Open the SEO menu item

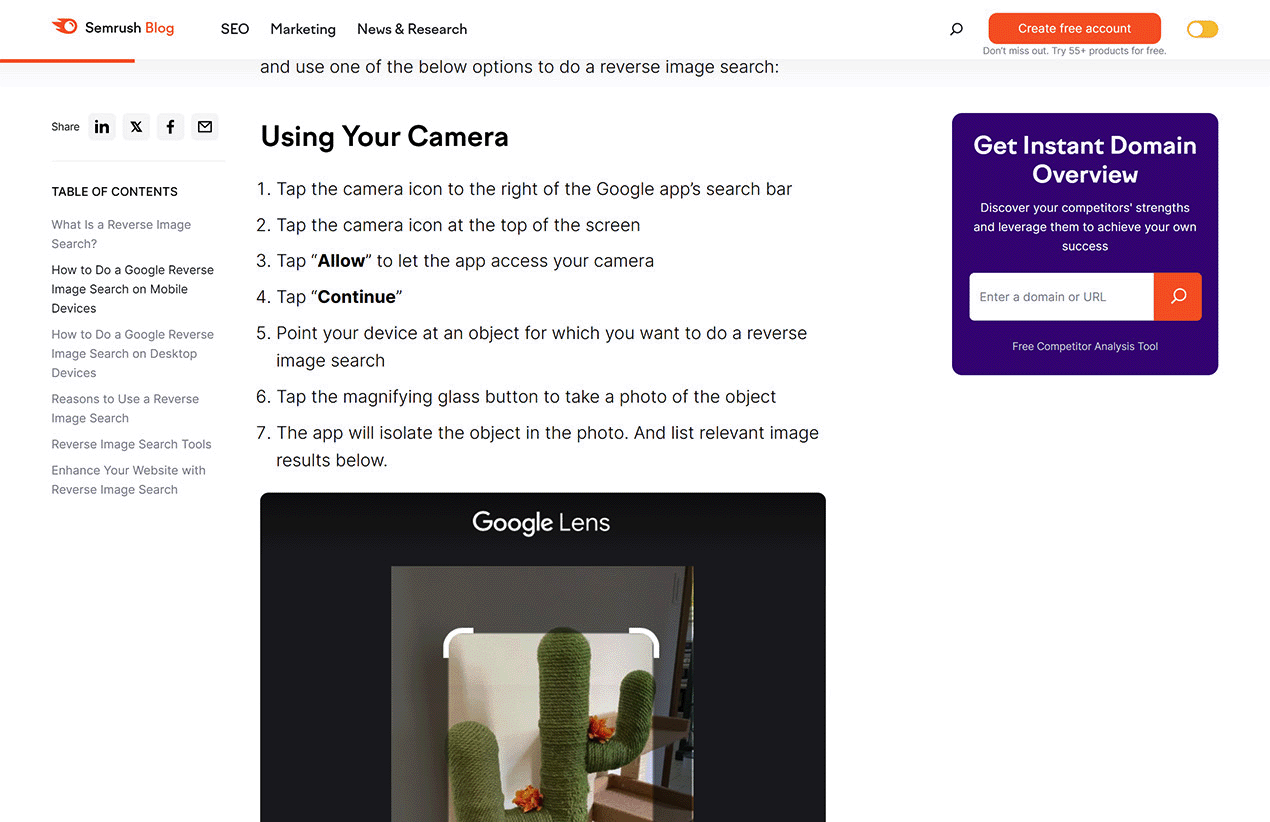click(234, 29)
